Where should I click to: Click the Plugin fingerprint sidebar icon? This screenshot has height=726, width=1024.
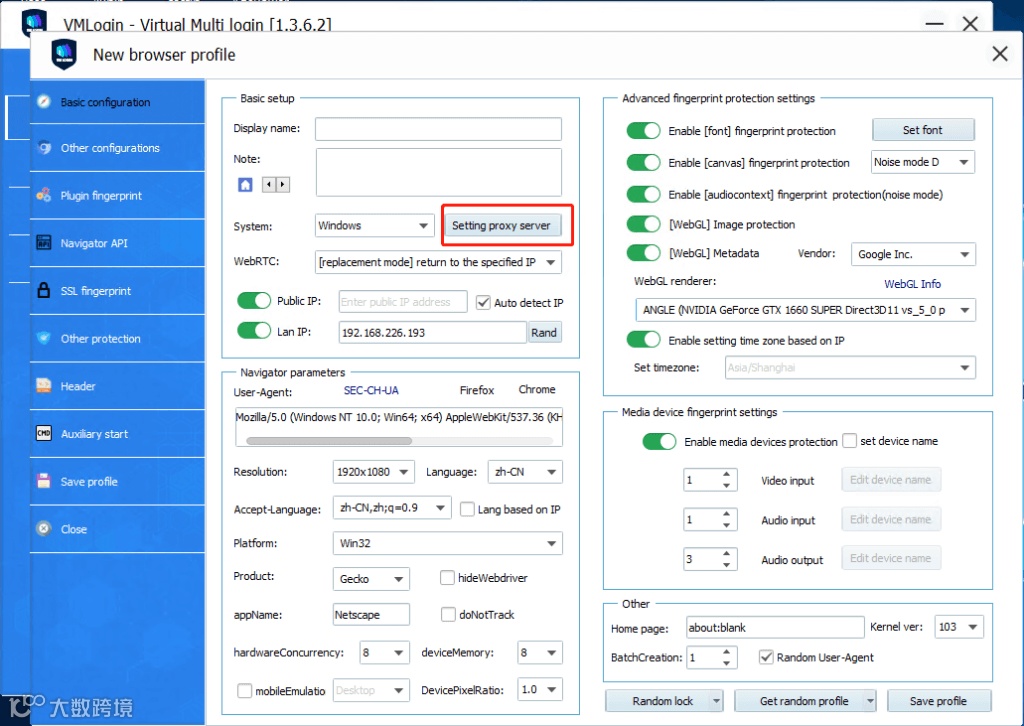(44, 195)
